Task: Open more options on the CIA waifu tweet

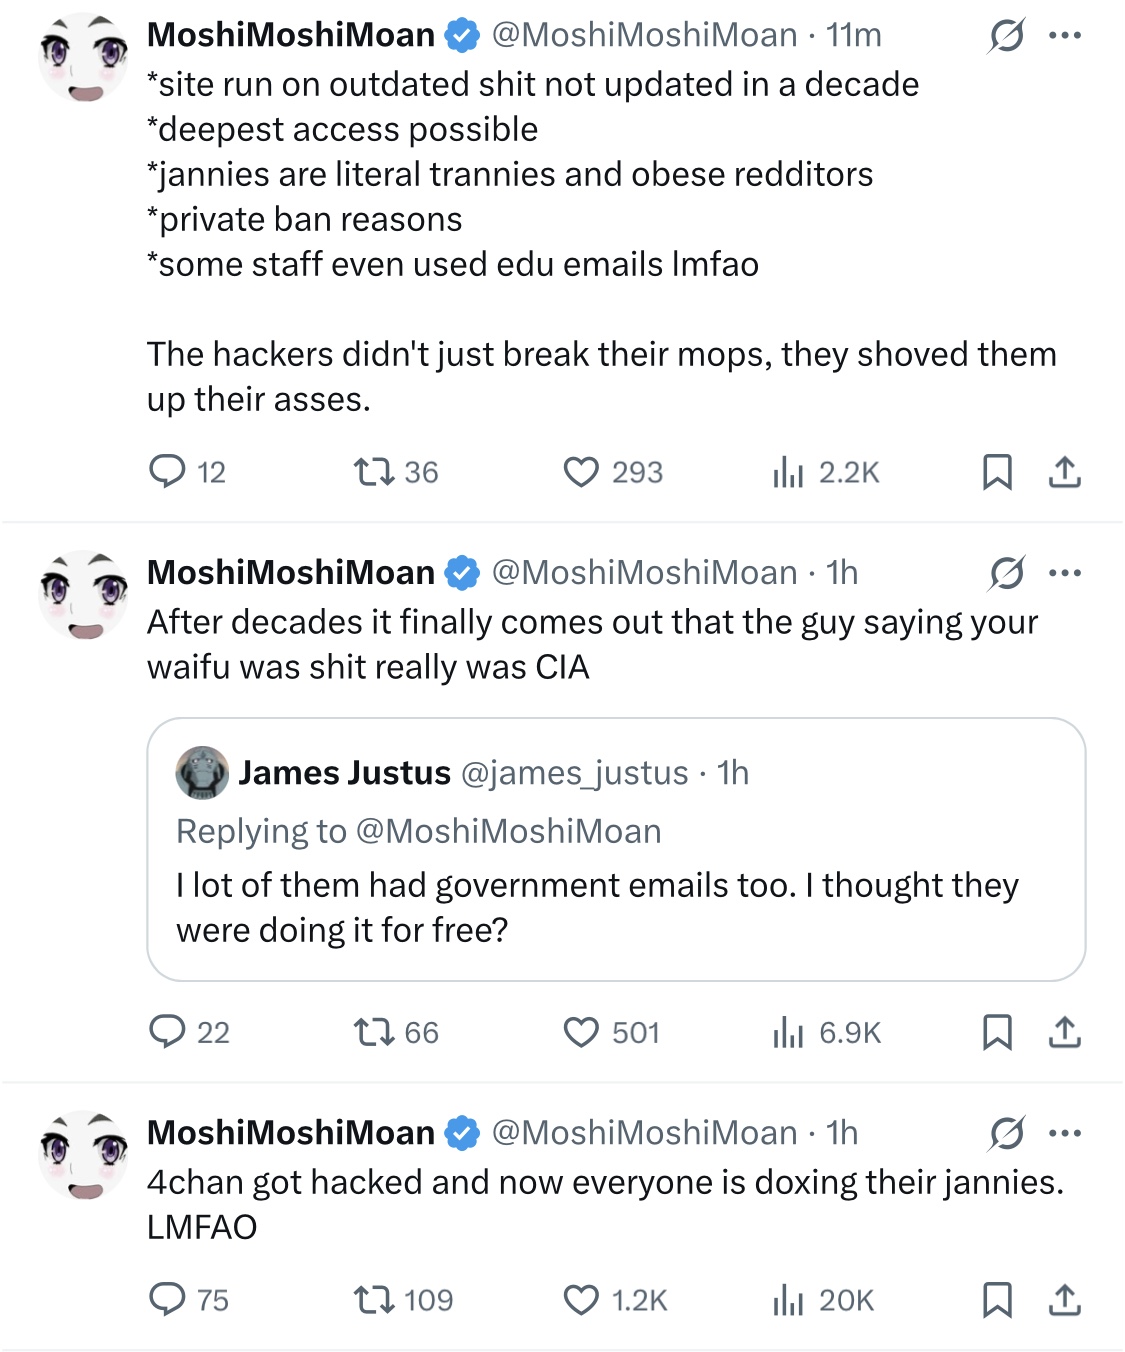Action: [x=1065, y=573]
